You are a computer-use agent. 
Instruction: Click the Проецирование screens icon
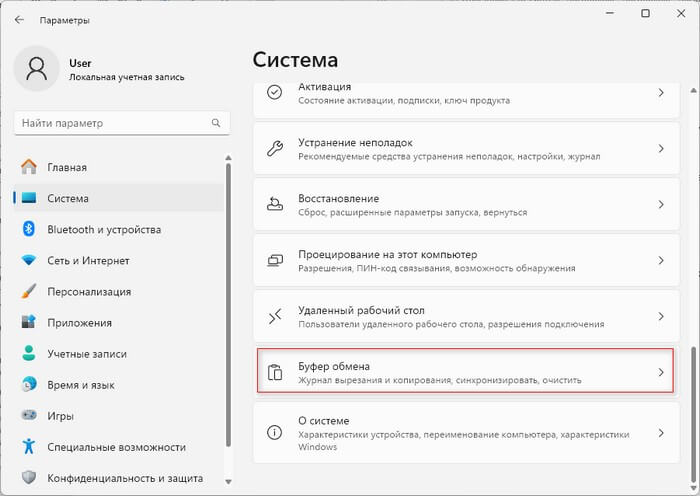[275, 260]
